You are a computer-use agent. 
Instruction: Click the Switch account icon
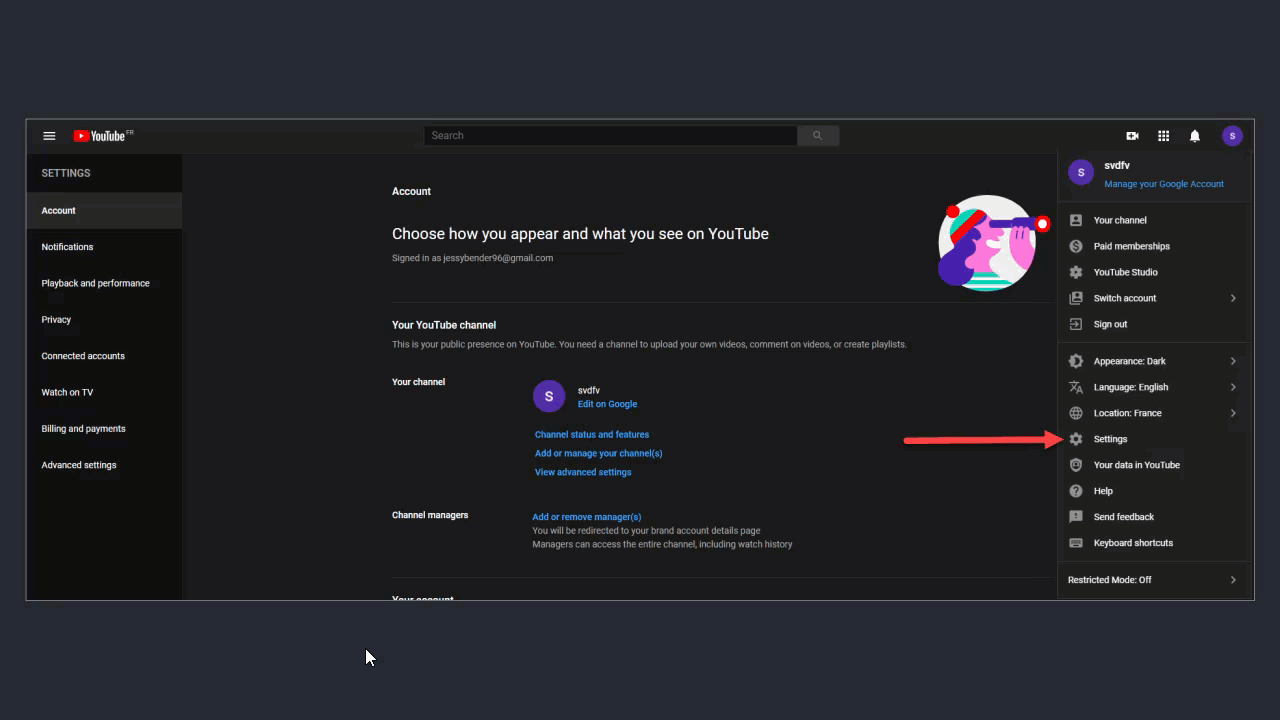tap(1076, 298)
